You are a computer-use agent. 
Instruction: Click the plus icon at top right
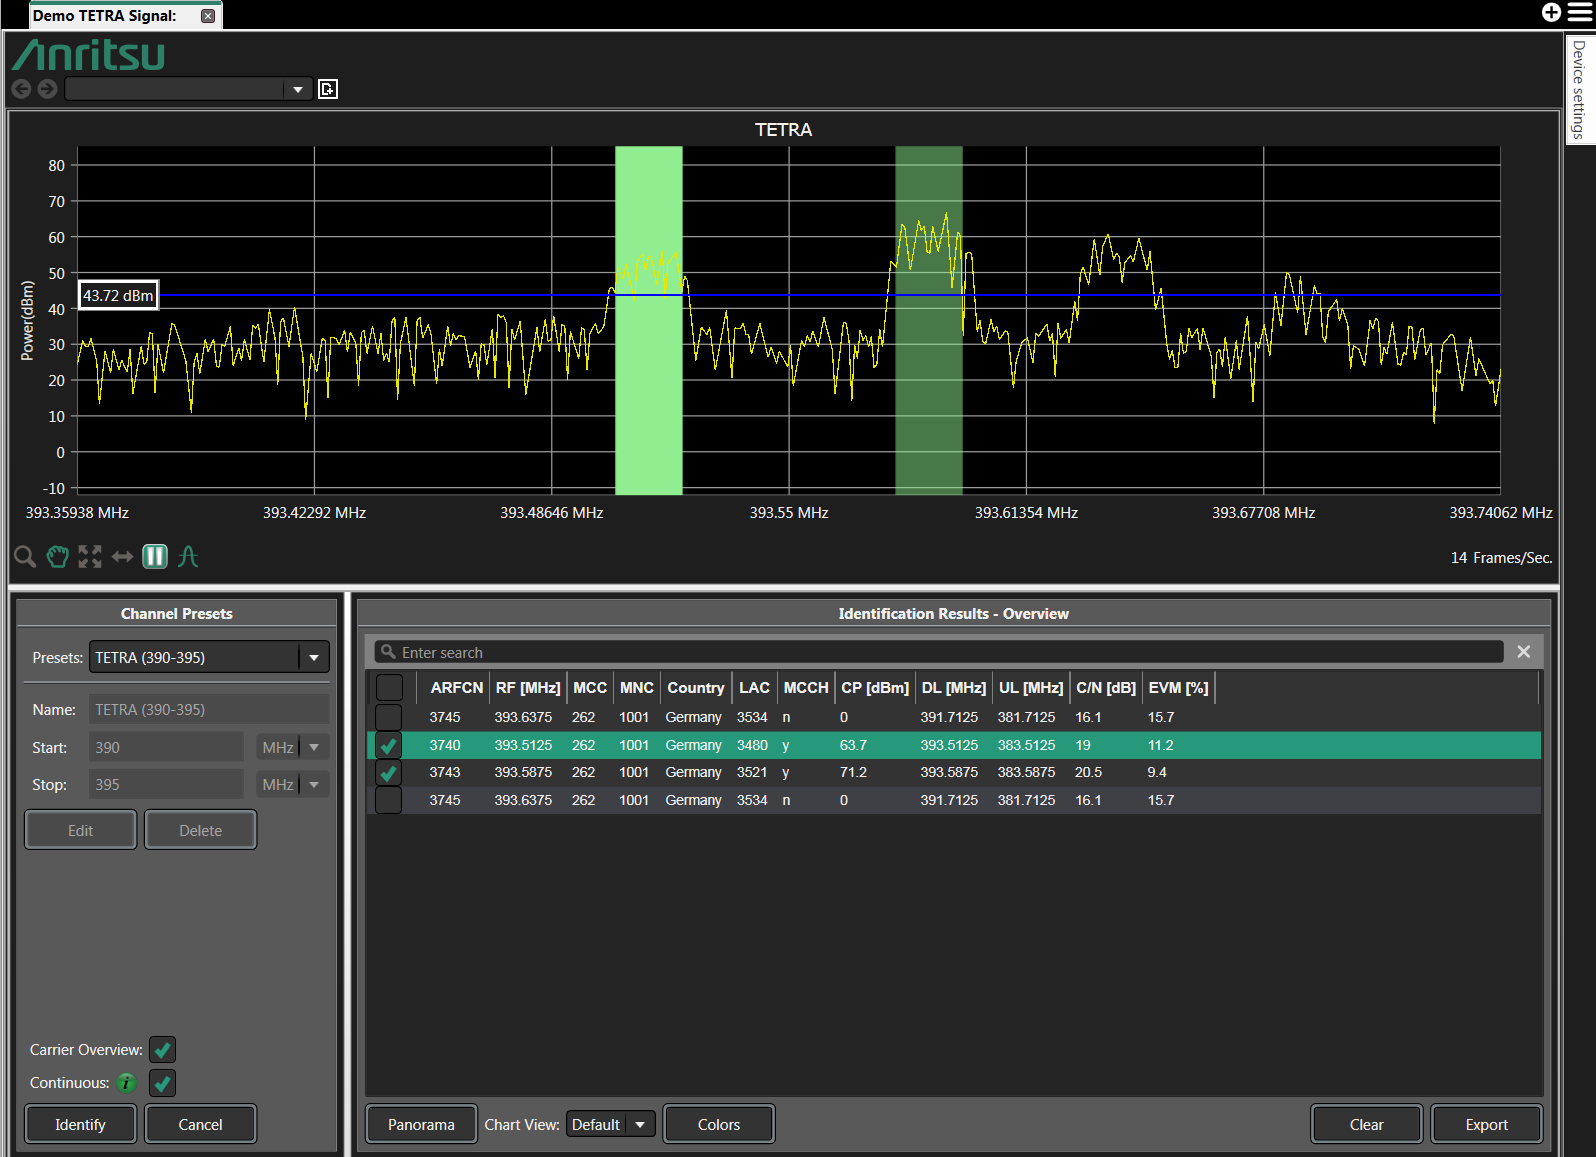[1551, 12]
